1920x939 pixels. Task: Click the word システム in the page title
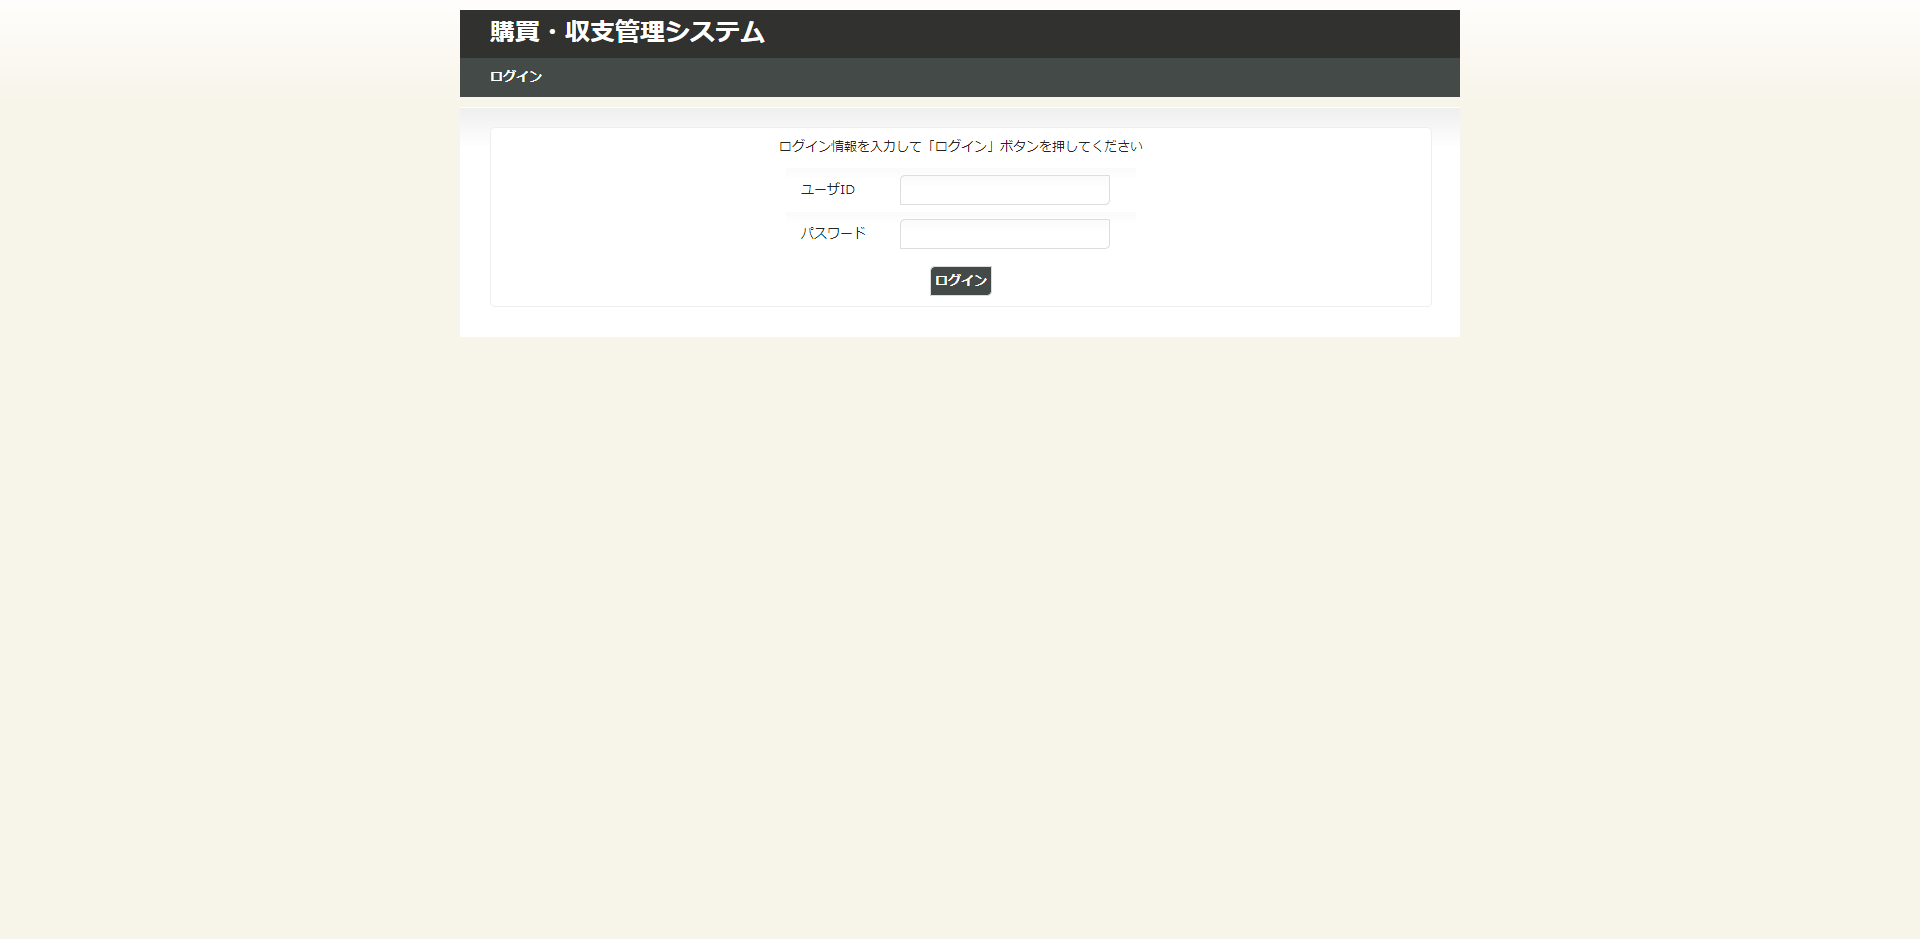coord(714,33)
